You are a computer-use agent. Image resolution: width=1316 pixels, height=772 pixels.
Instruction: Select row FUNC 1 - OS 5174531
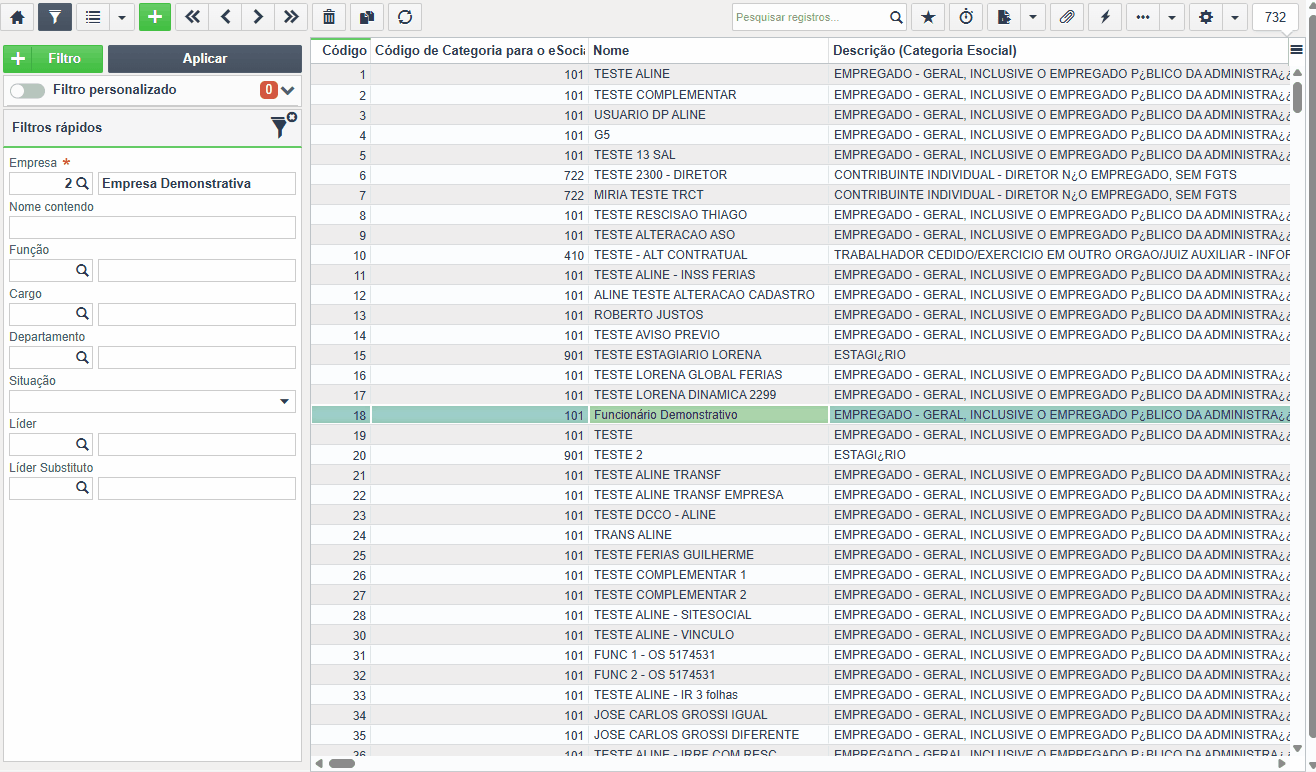800,655
